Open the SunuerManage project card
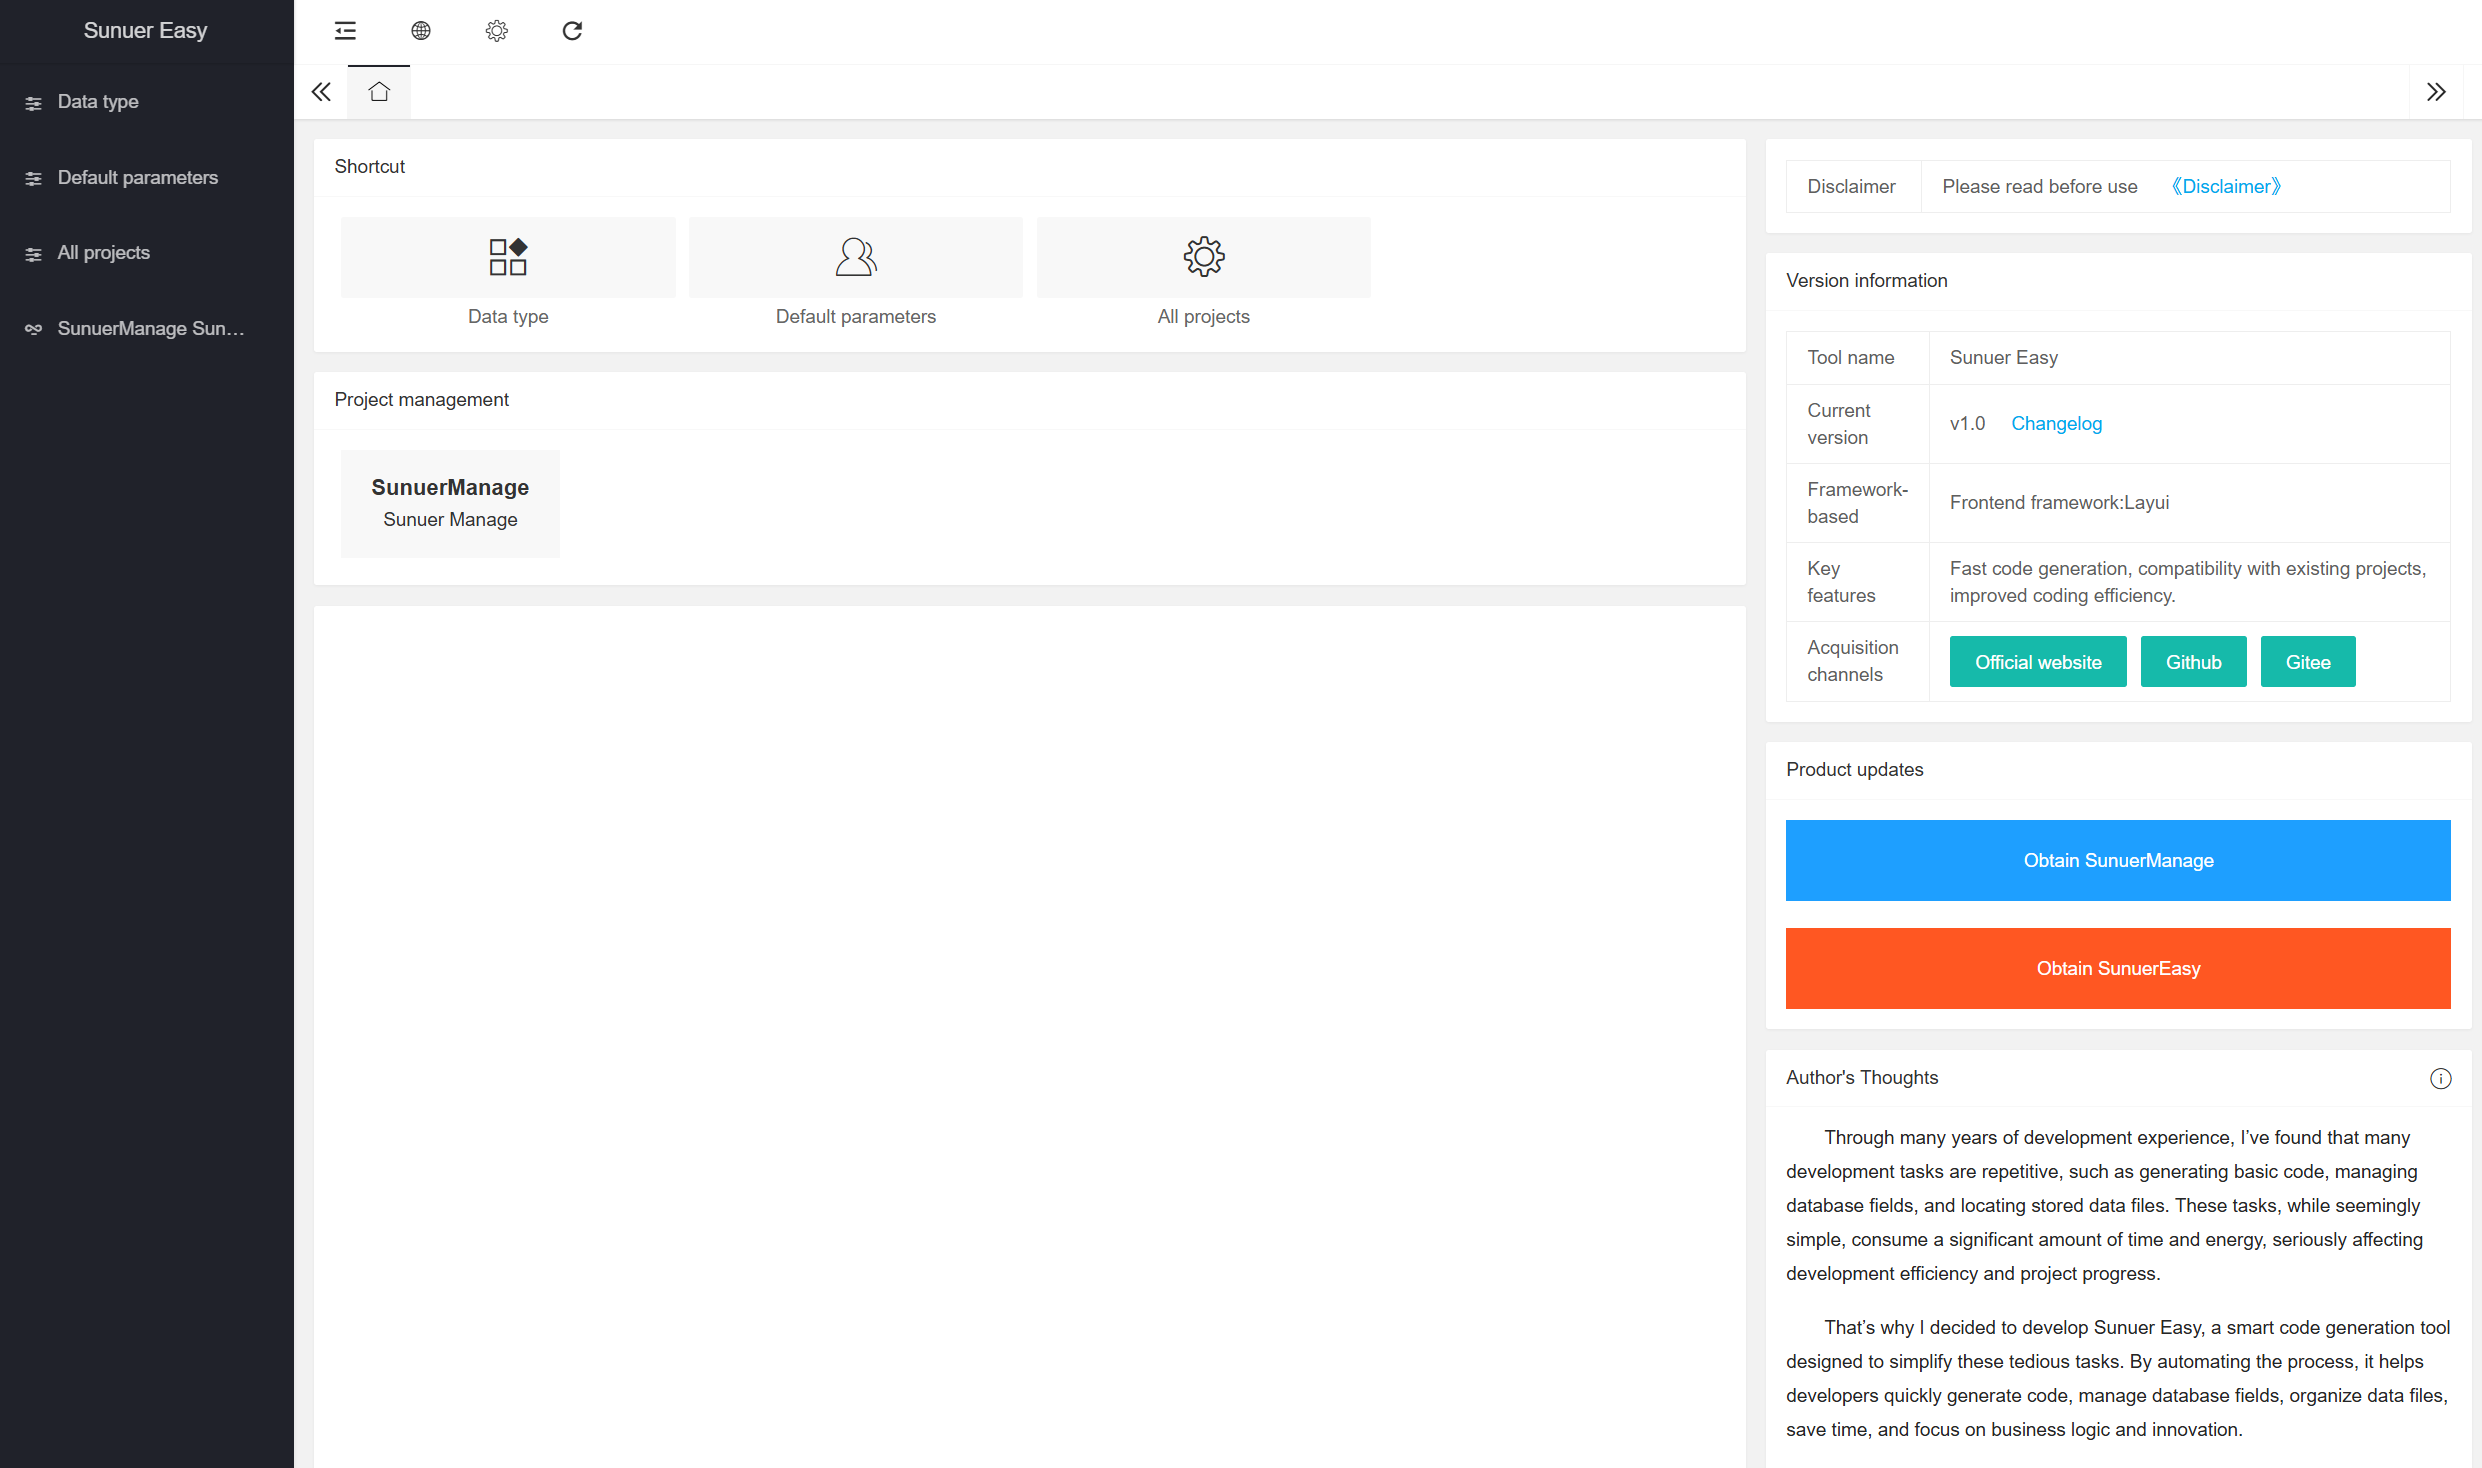 450,503
